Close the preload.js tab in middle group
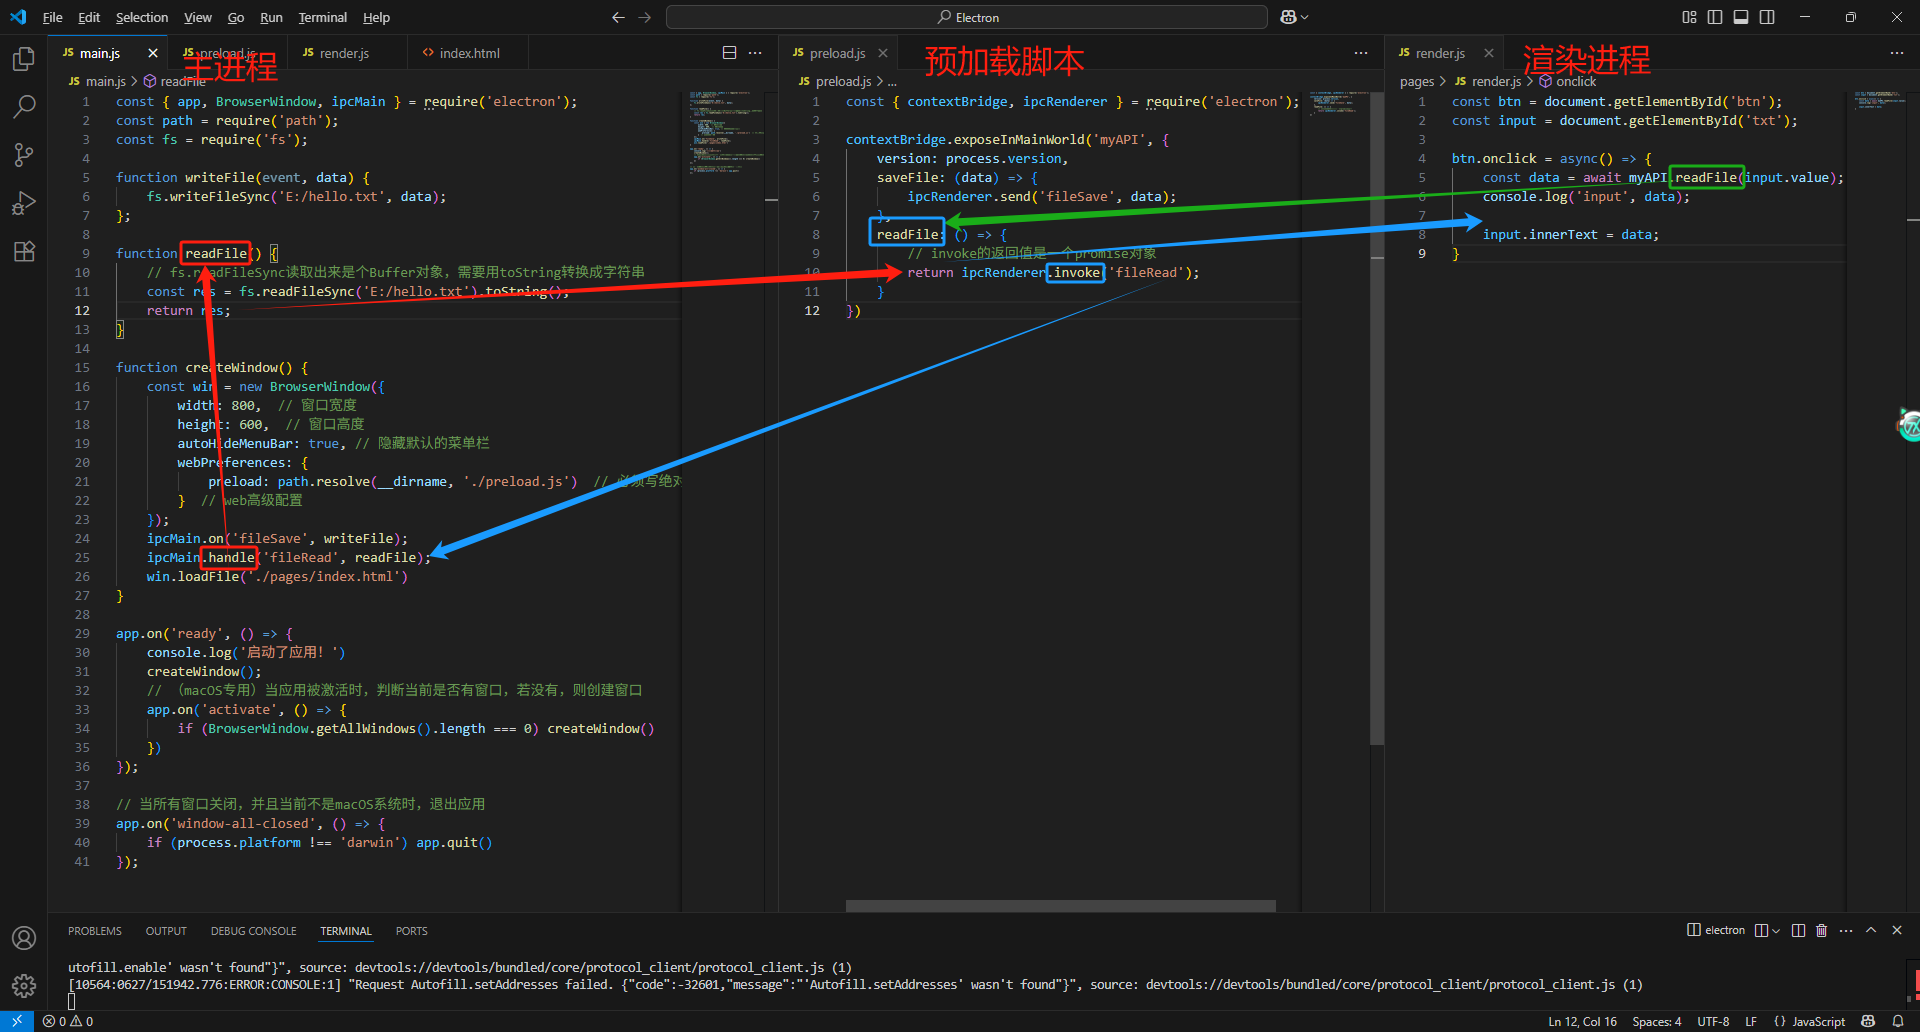1920x1032 pixels. coord(883,53)
